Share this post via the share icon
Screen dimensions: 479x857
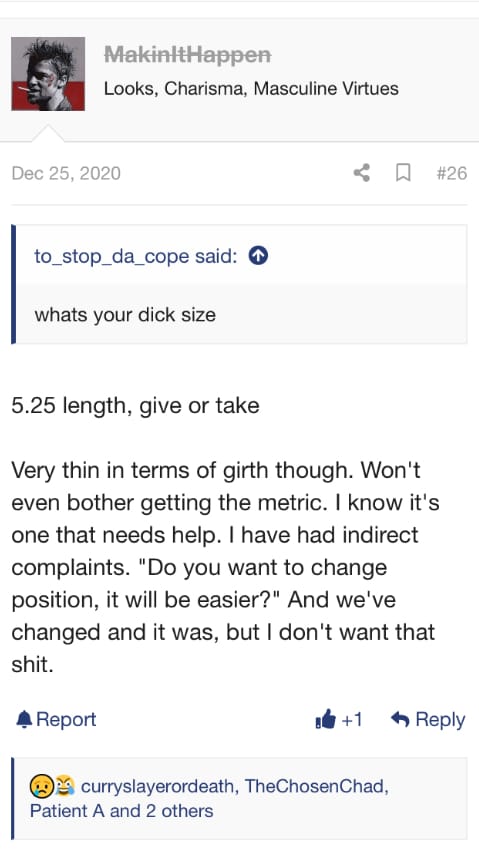361,173
